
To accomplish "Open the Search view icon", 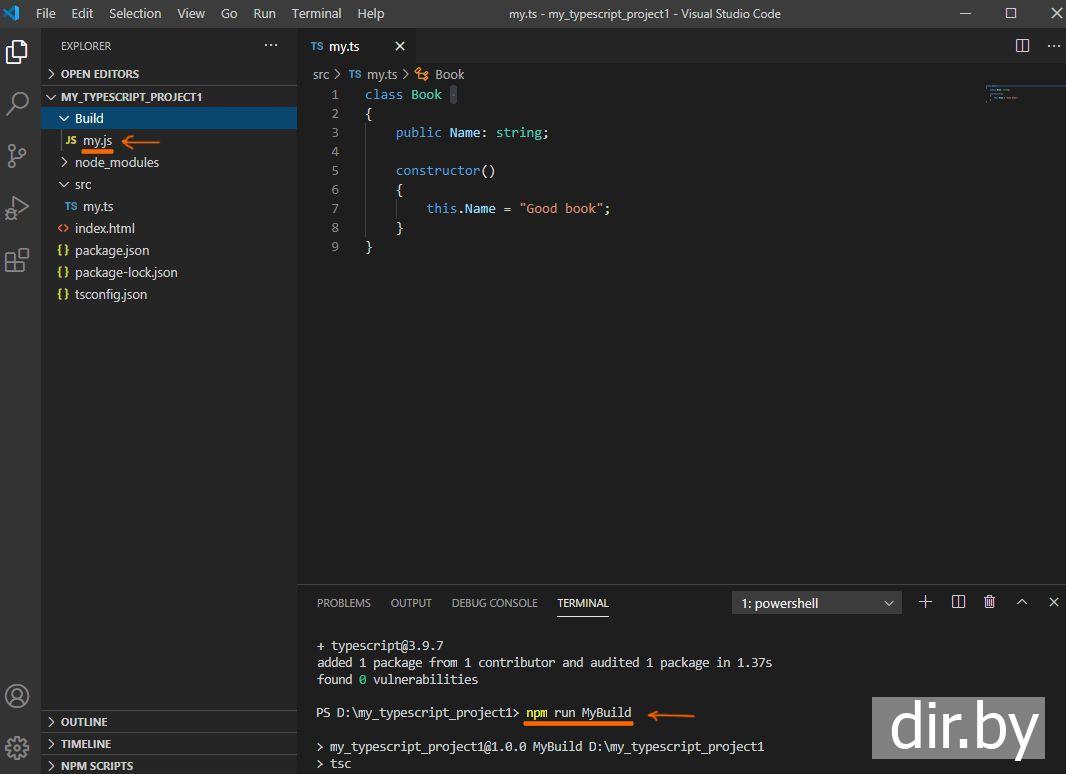I will (x=17, y=103).
